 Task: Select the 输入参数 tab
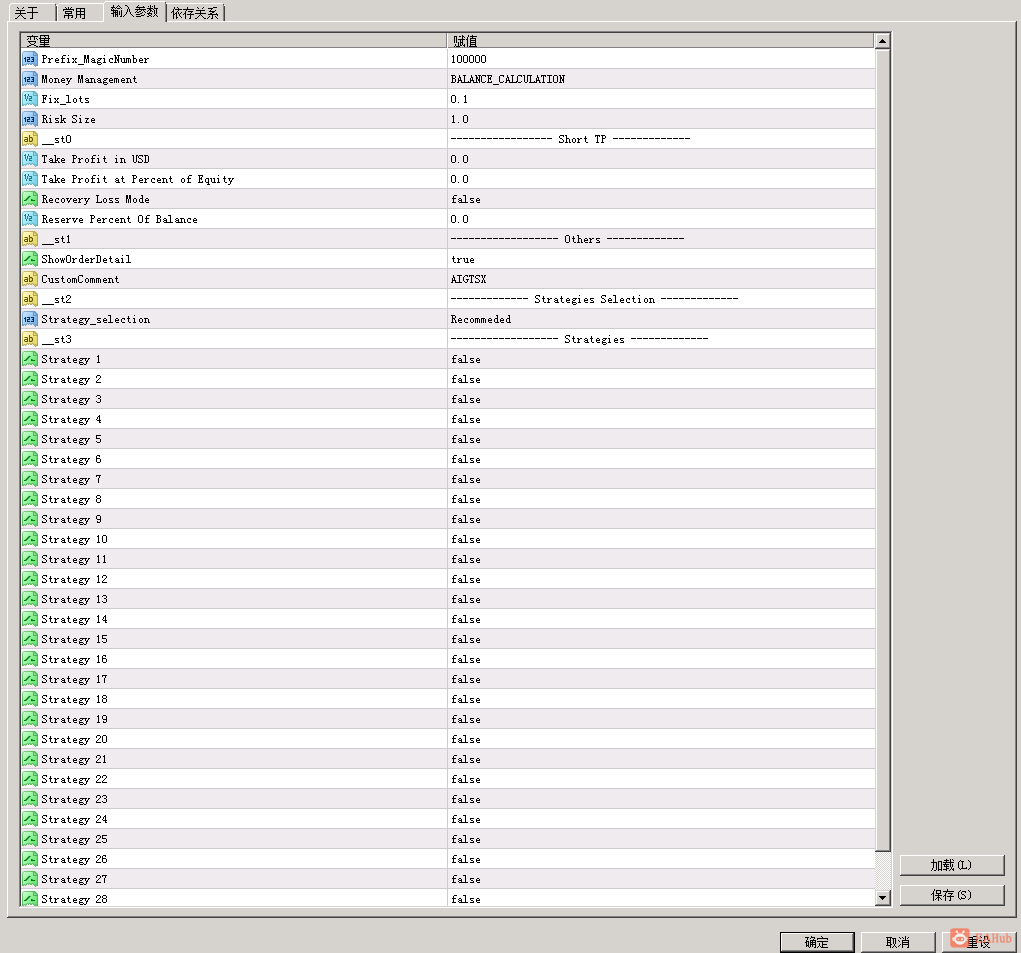tap(135, 11)
